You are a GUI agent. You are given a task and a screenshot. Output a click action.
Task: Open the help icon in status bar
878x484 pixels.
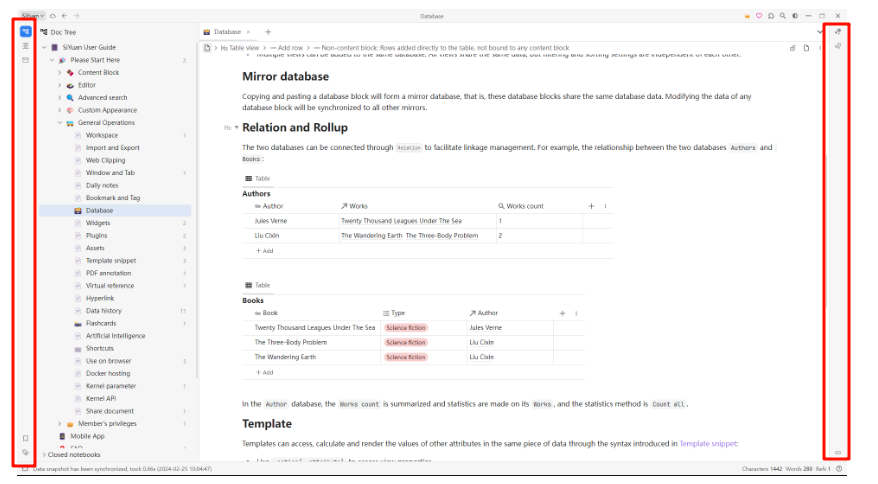(839, 469)
